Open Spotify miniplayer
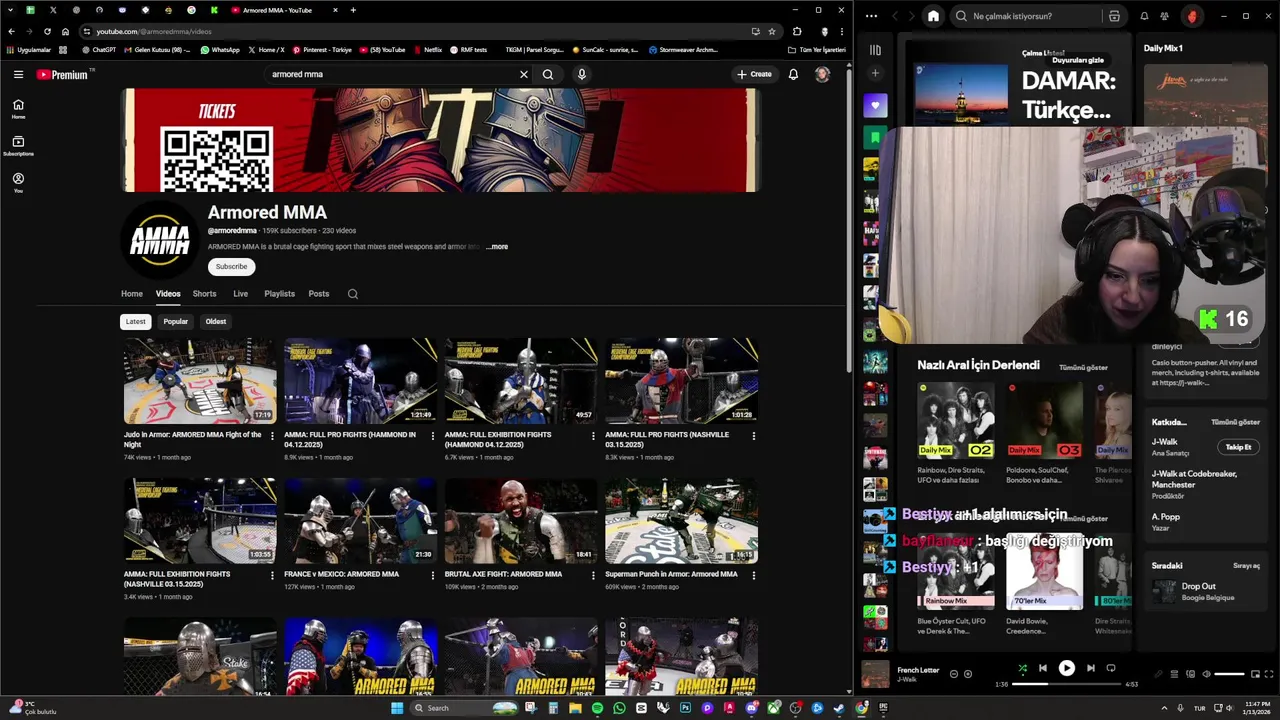 (x=1256, y=674)
